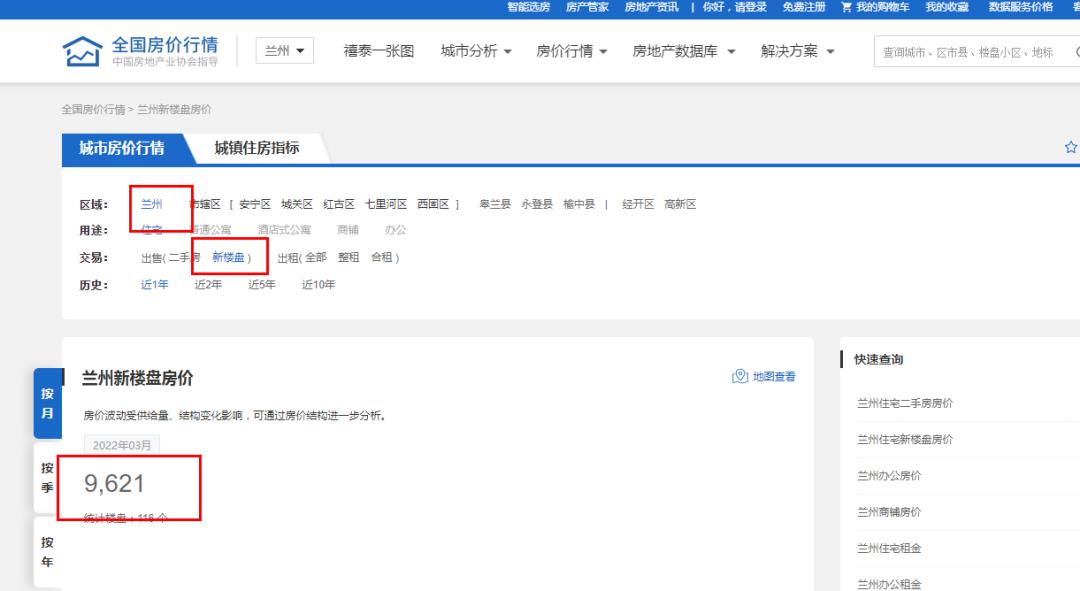Expand the 城市分析 menu
This screenshot has height=591, width=1080.
[476, 51]
